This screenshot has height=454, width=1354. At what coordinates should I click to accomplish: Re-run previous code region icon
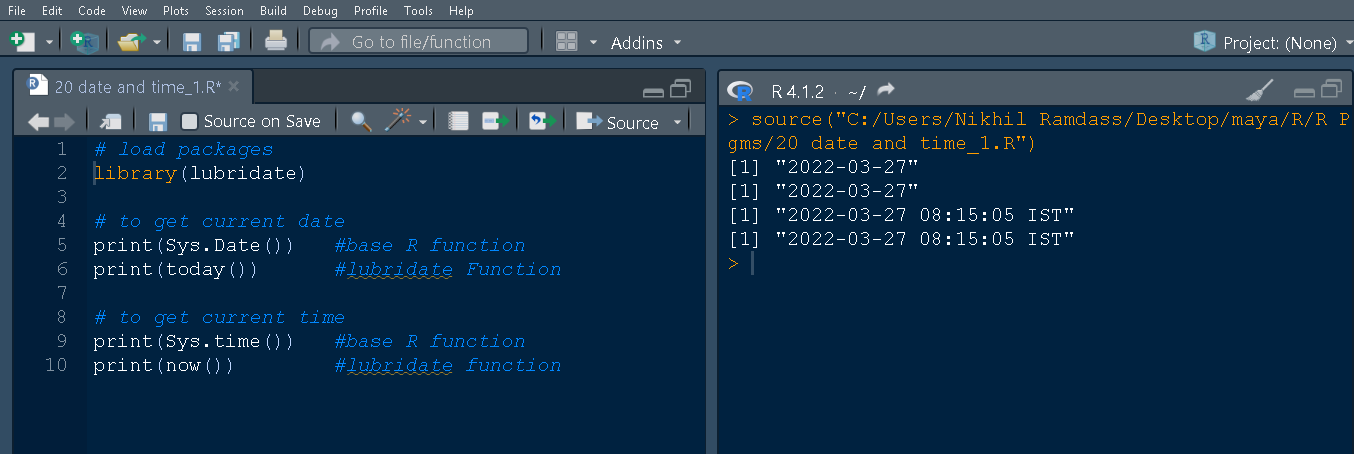pos(542,121)
